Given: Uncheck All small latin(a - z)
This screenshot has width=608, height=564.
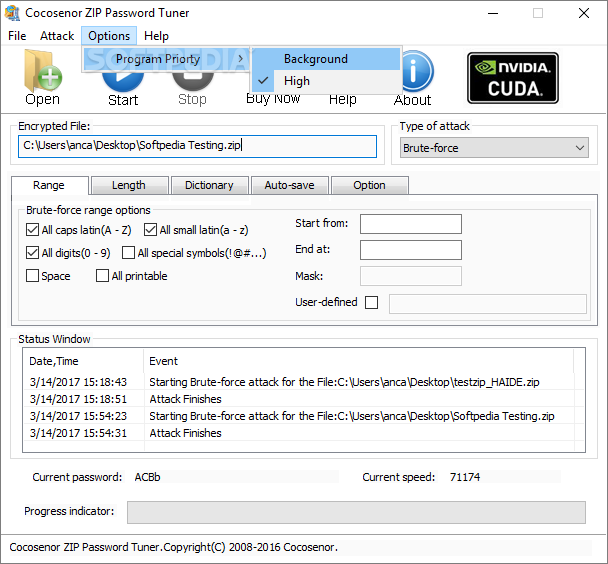Looking at the screenshot, I should (x=150, y=230).
